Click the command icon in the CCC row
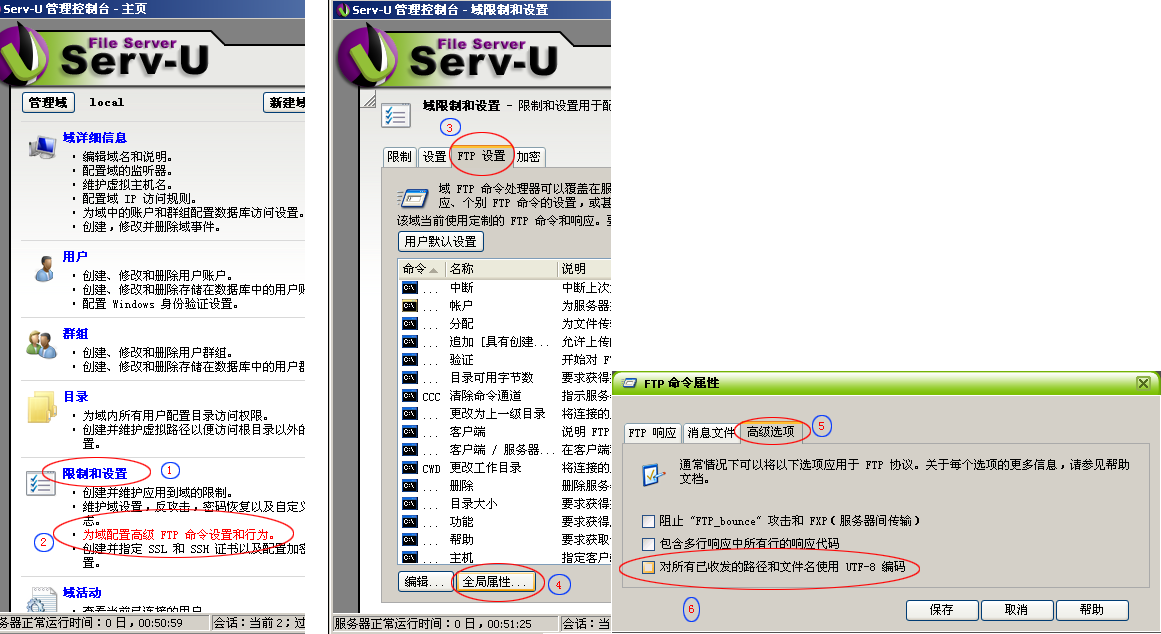Viewport: 1161px width, 634px height. [x=409, y=396]
